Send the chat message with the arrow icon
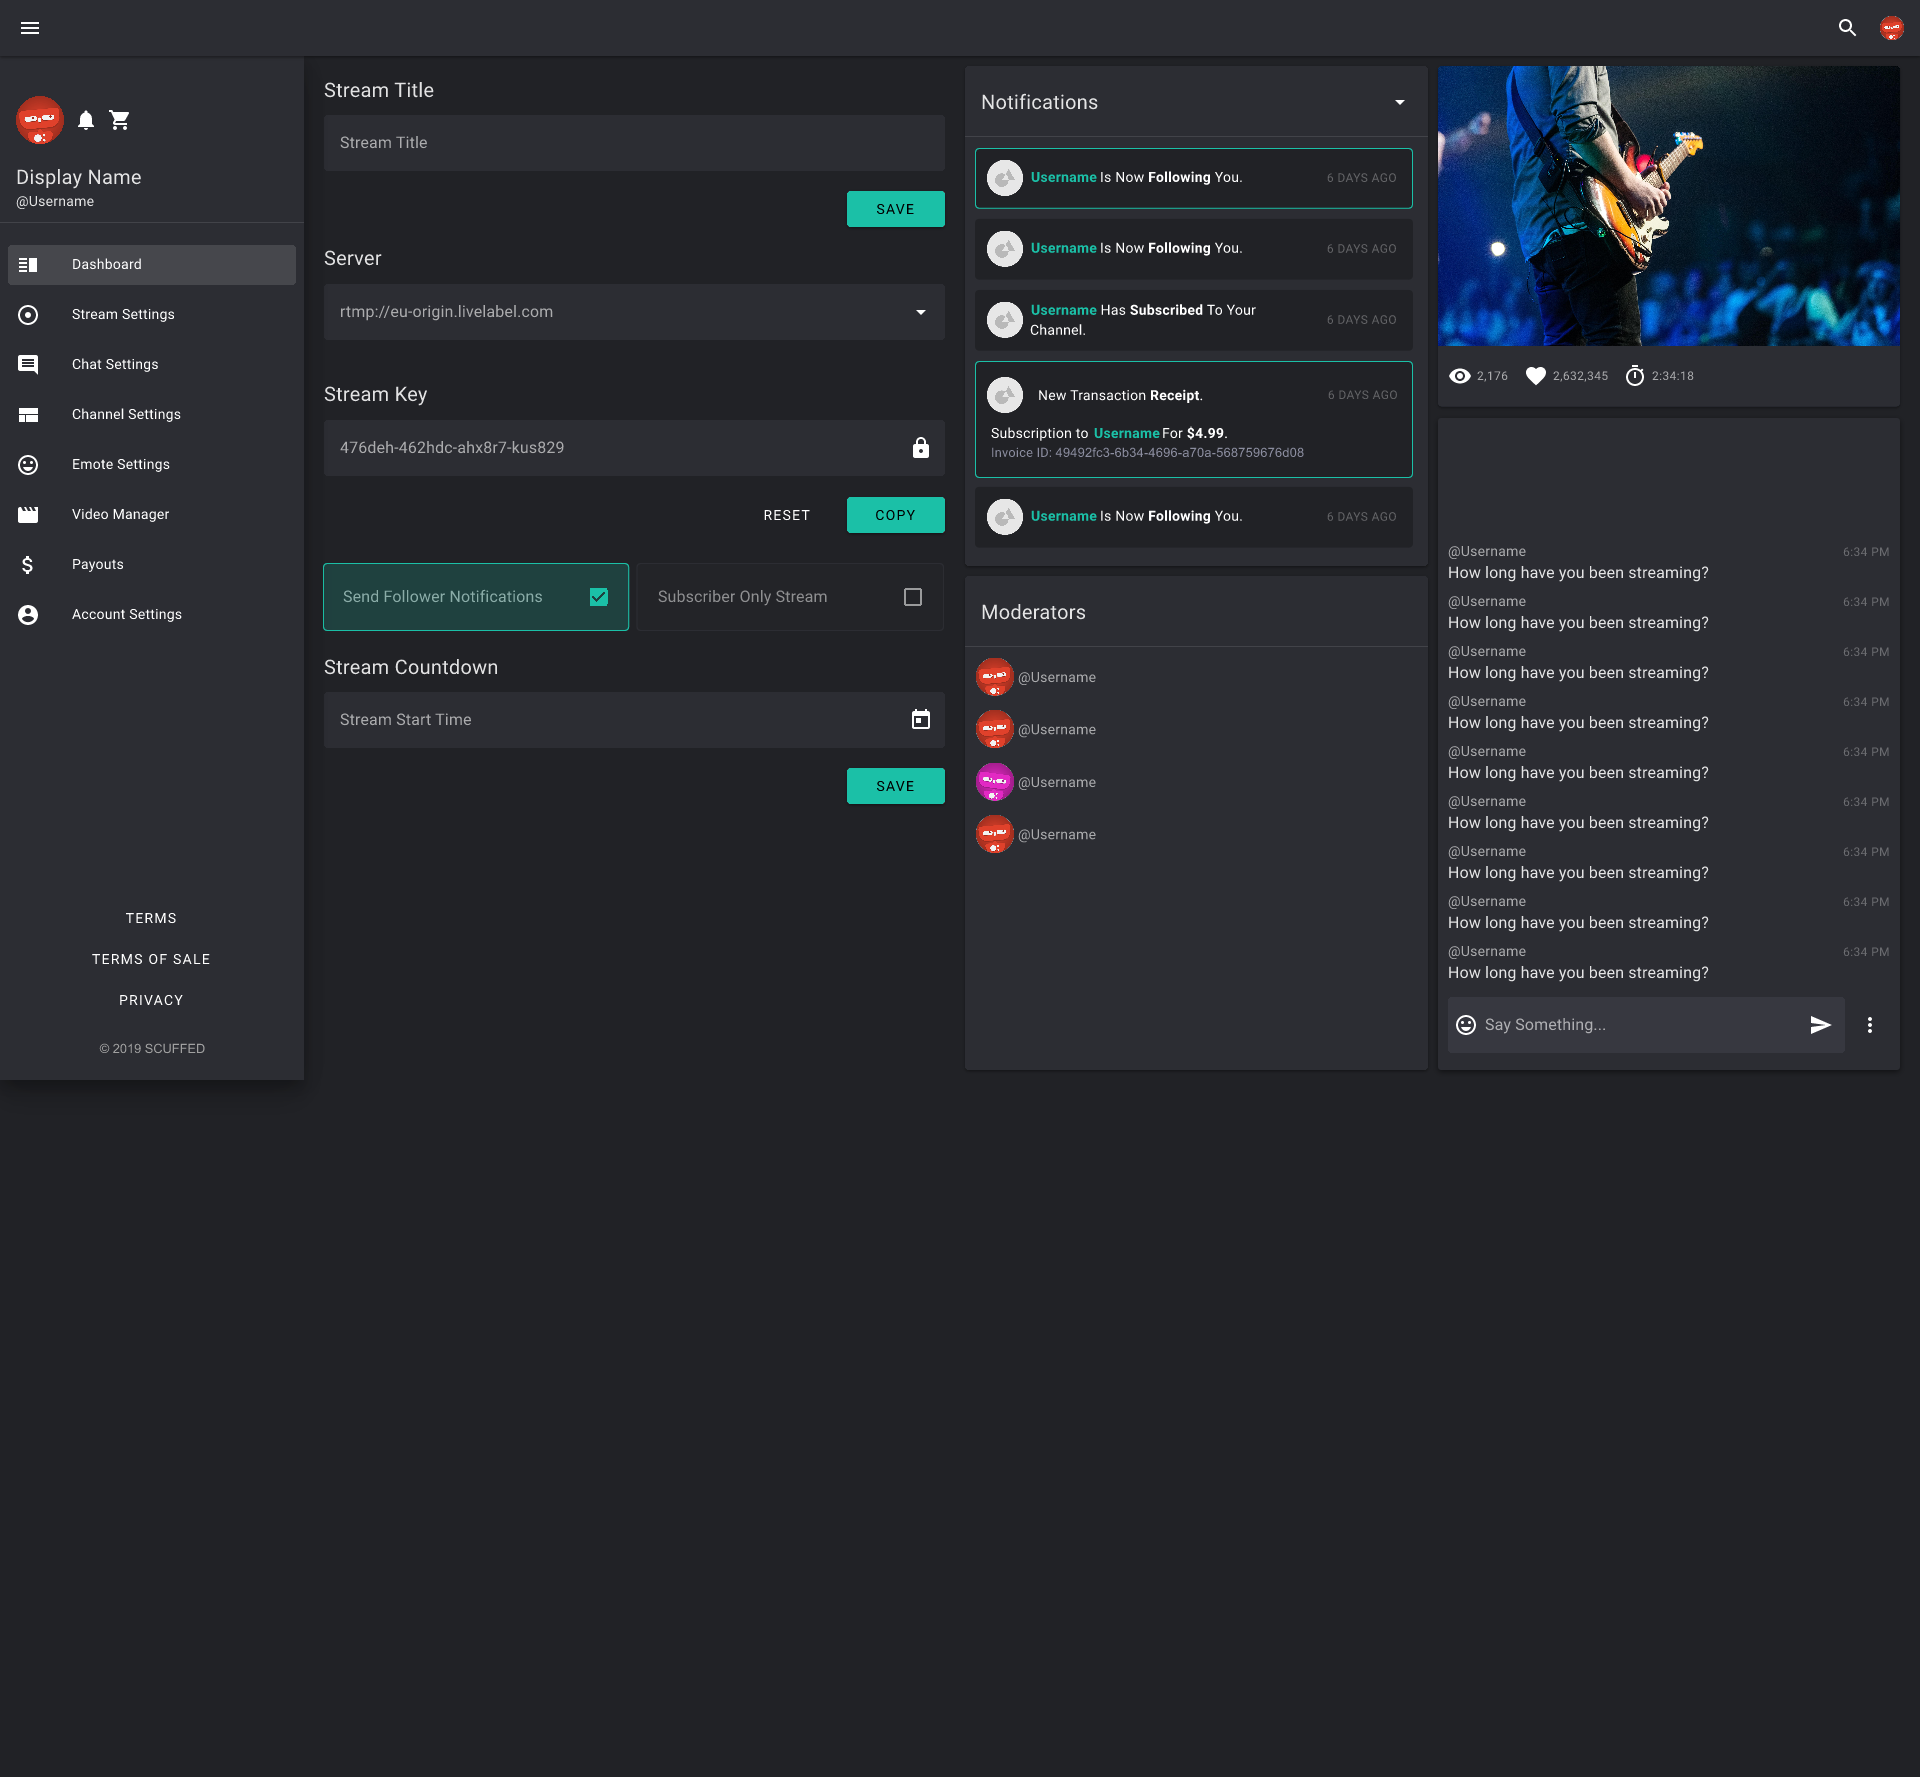Screen dimensions: 1920x1777 1820,1024
